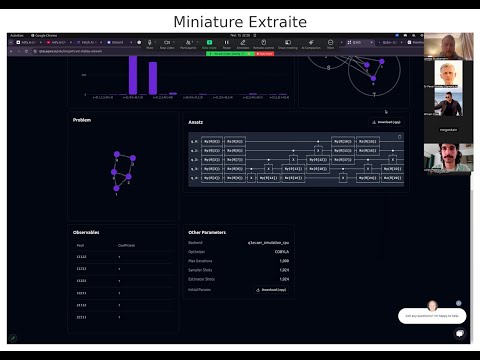Click 'Got any questions?' help chat popup
The width and height of the screenshot is (480, 360).
coord(432,316)
